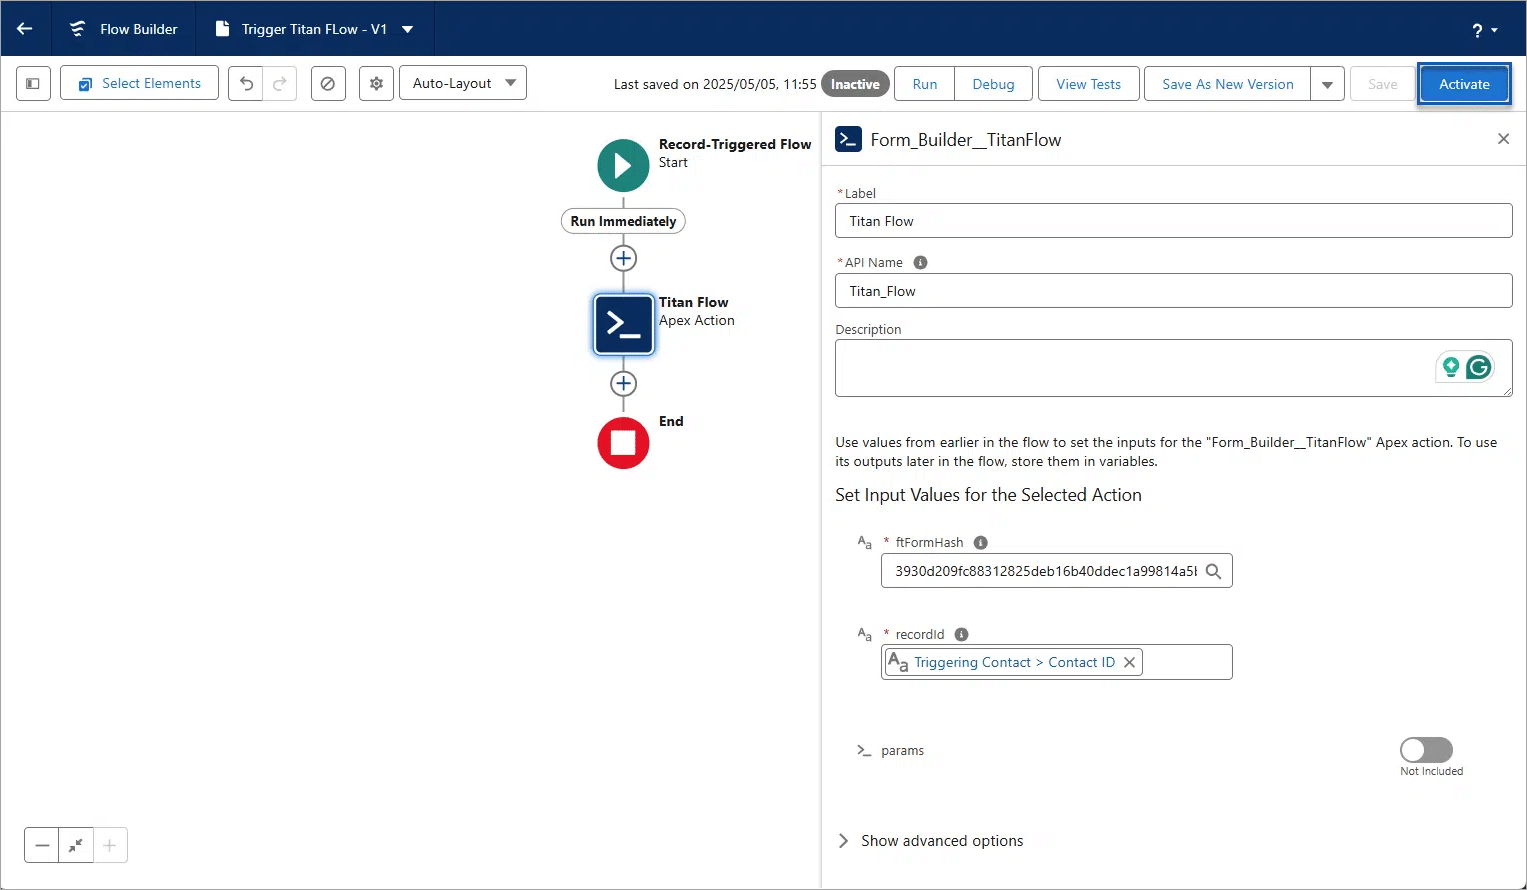Show API Name info tooltip icon
This screenshot has width=1527, height=890.
click(x=920, y=262)
